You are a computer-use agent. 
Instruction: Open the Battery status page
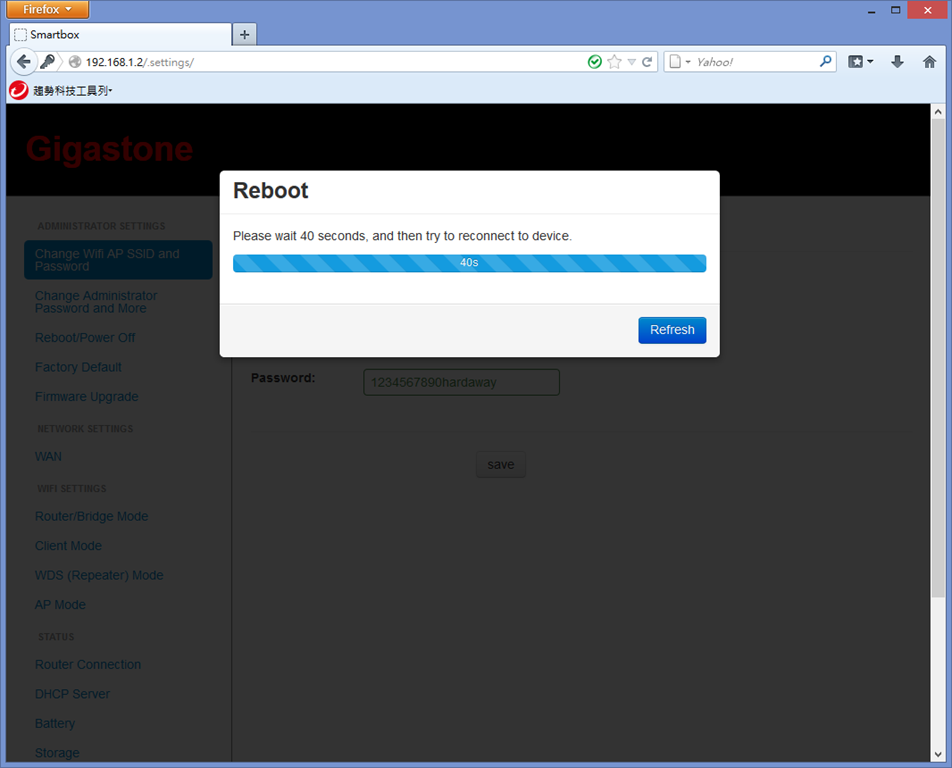[55, 724]
